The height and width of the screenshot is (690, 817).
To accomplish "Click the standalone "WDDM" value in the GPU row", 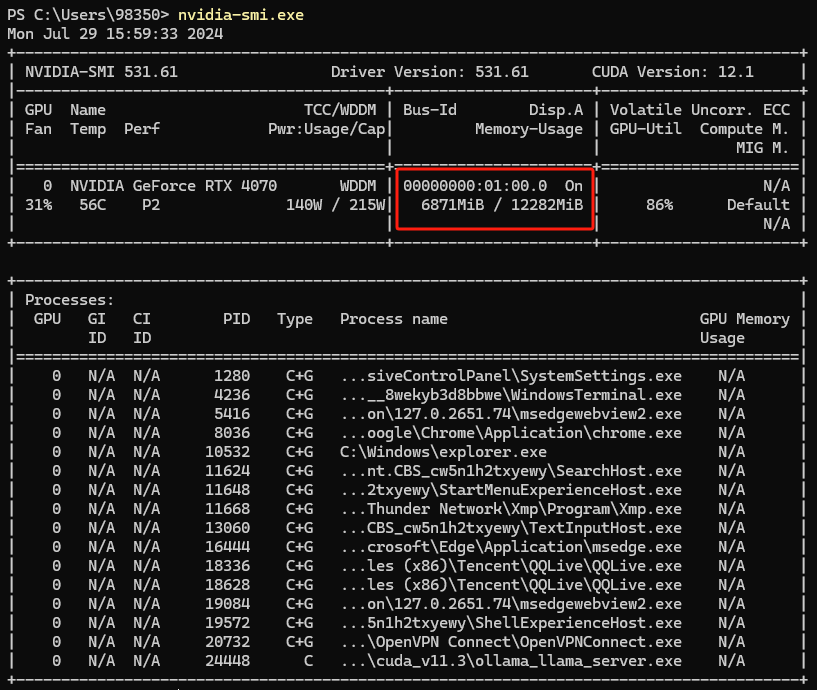I will click(x=358, y=186).
